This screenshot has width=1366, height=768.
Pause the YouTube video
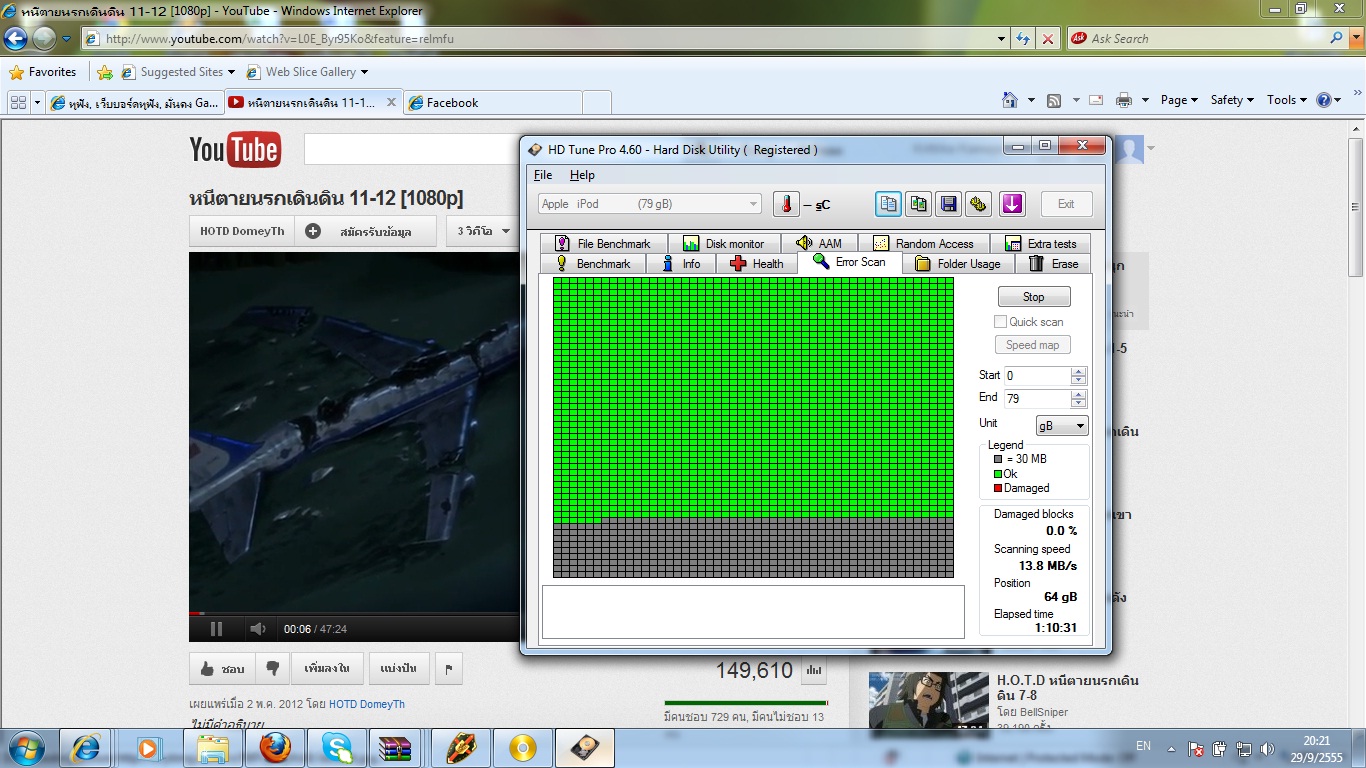(216, 629)
